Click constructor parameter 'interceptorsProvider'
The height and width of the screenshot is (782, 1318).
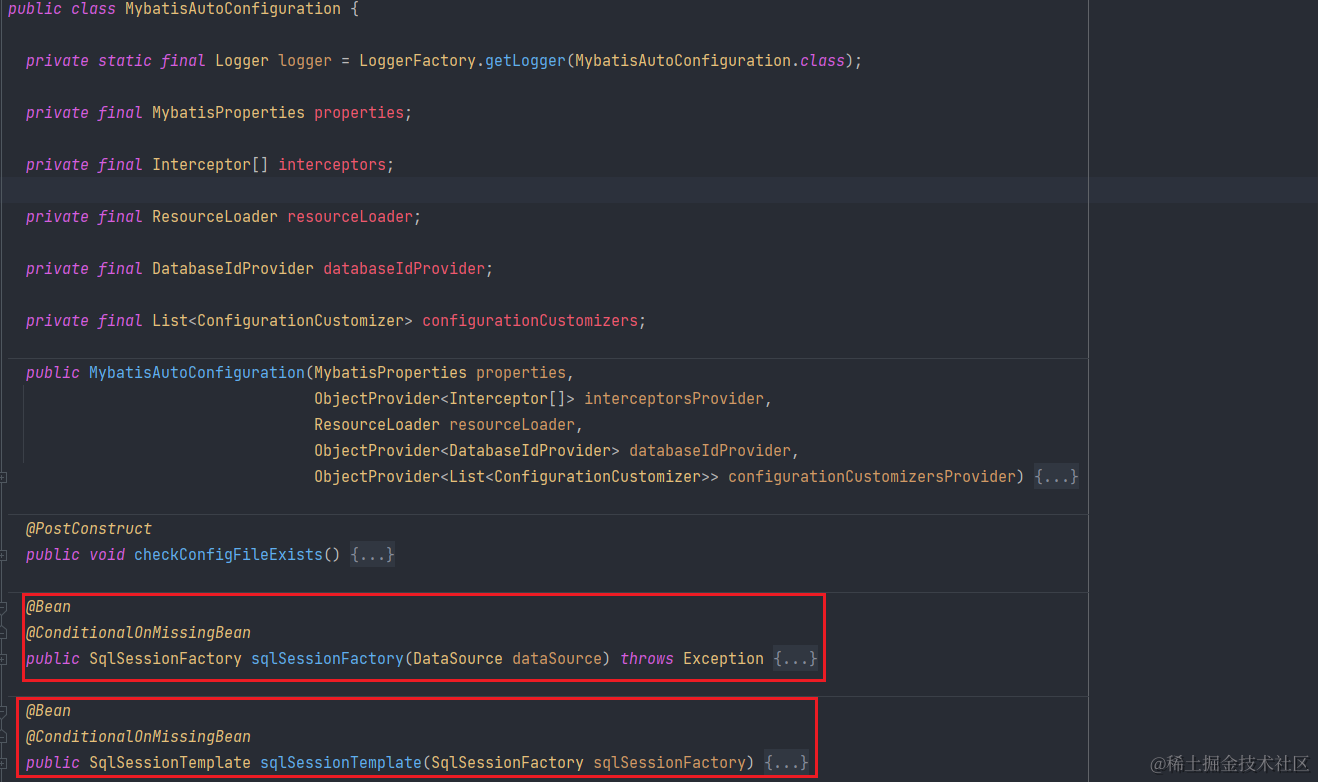tap(674, 399)
